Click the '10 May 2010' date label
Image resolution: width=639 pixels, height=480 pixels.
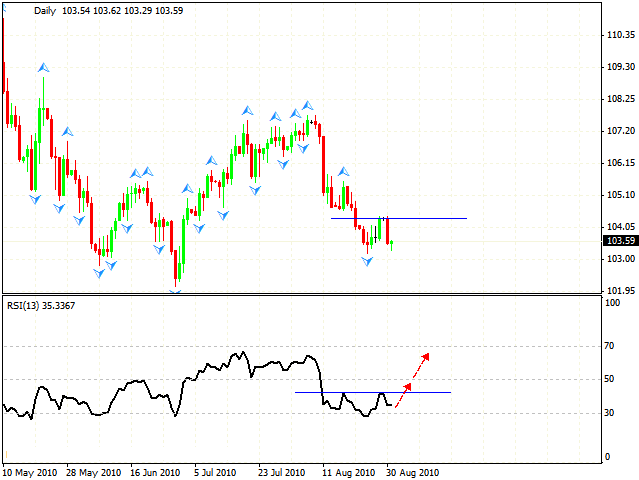coord(30,473)
